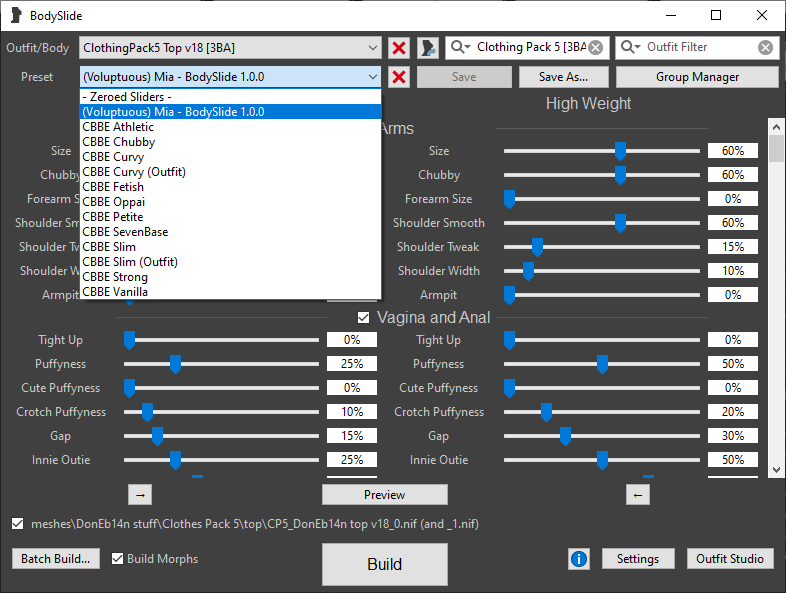Click the large Build button
Screen dimensions: 786x593
(x=384, y=564)
